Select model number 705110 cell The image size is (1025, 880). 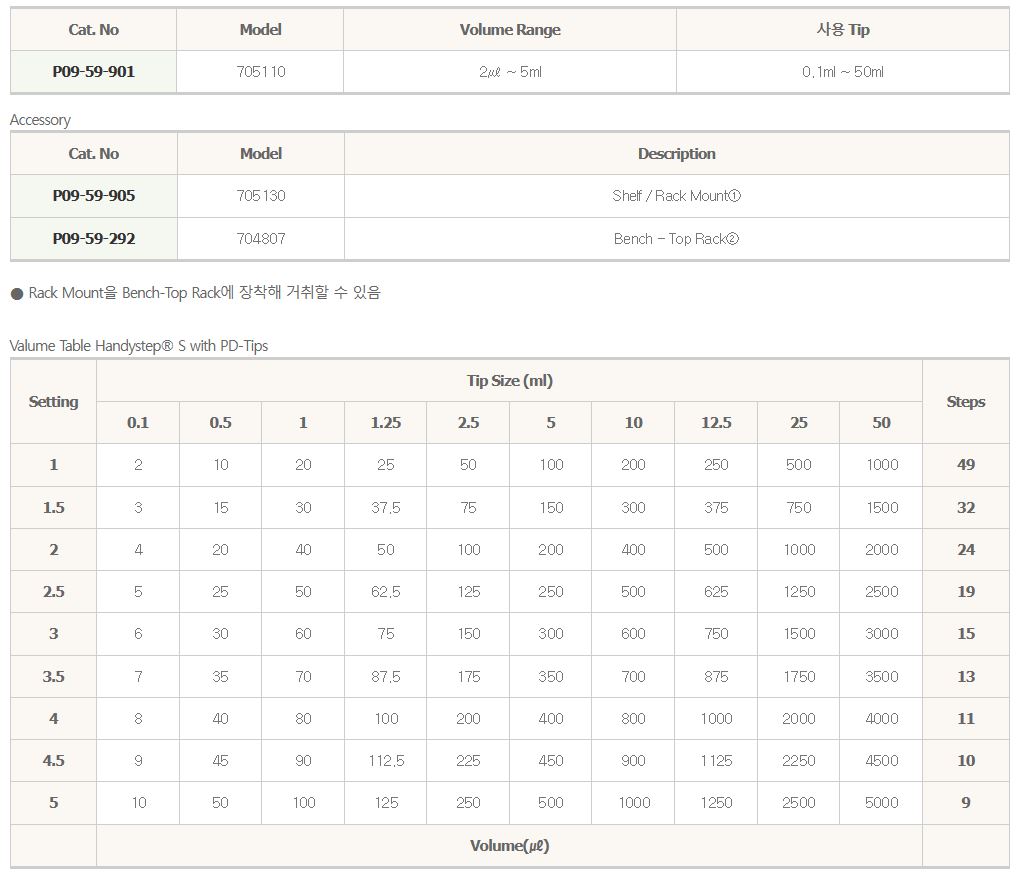(x=260, y=72)
